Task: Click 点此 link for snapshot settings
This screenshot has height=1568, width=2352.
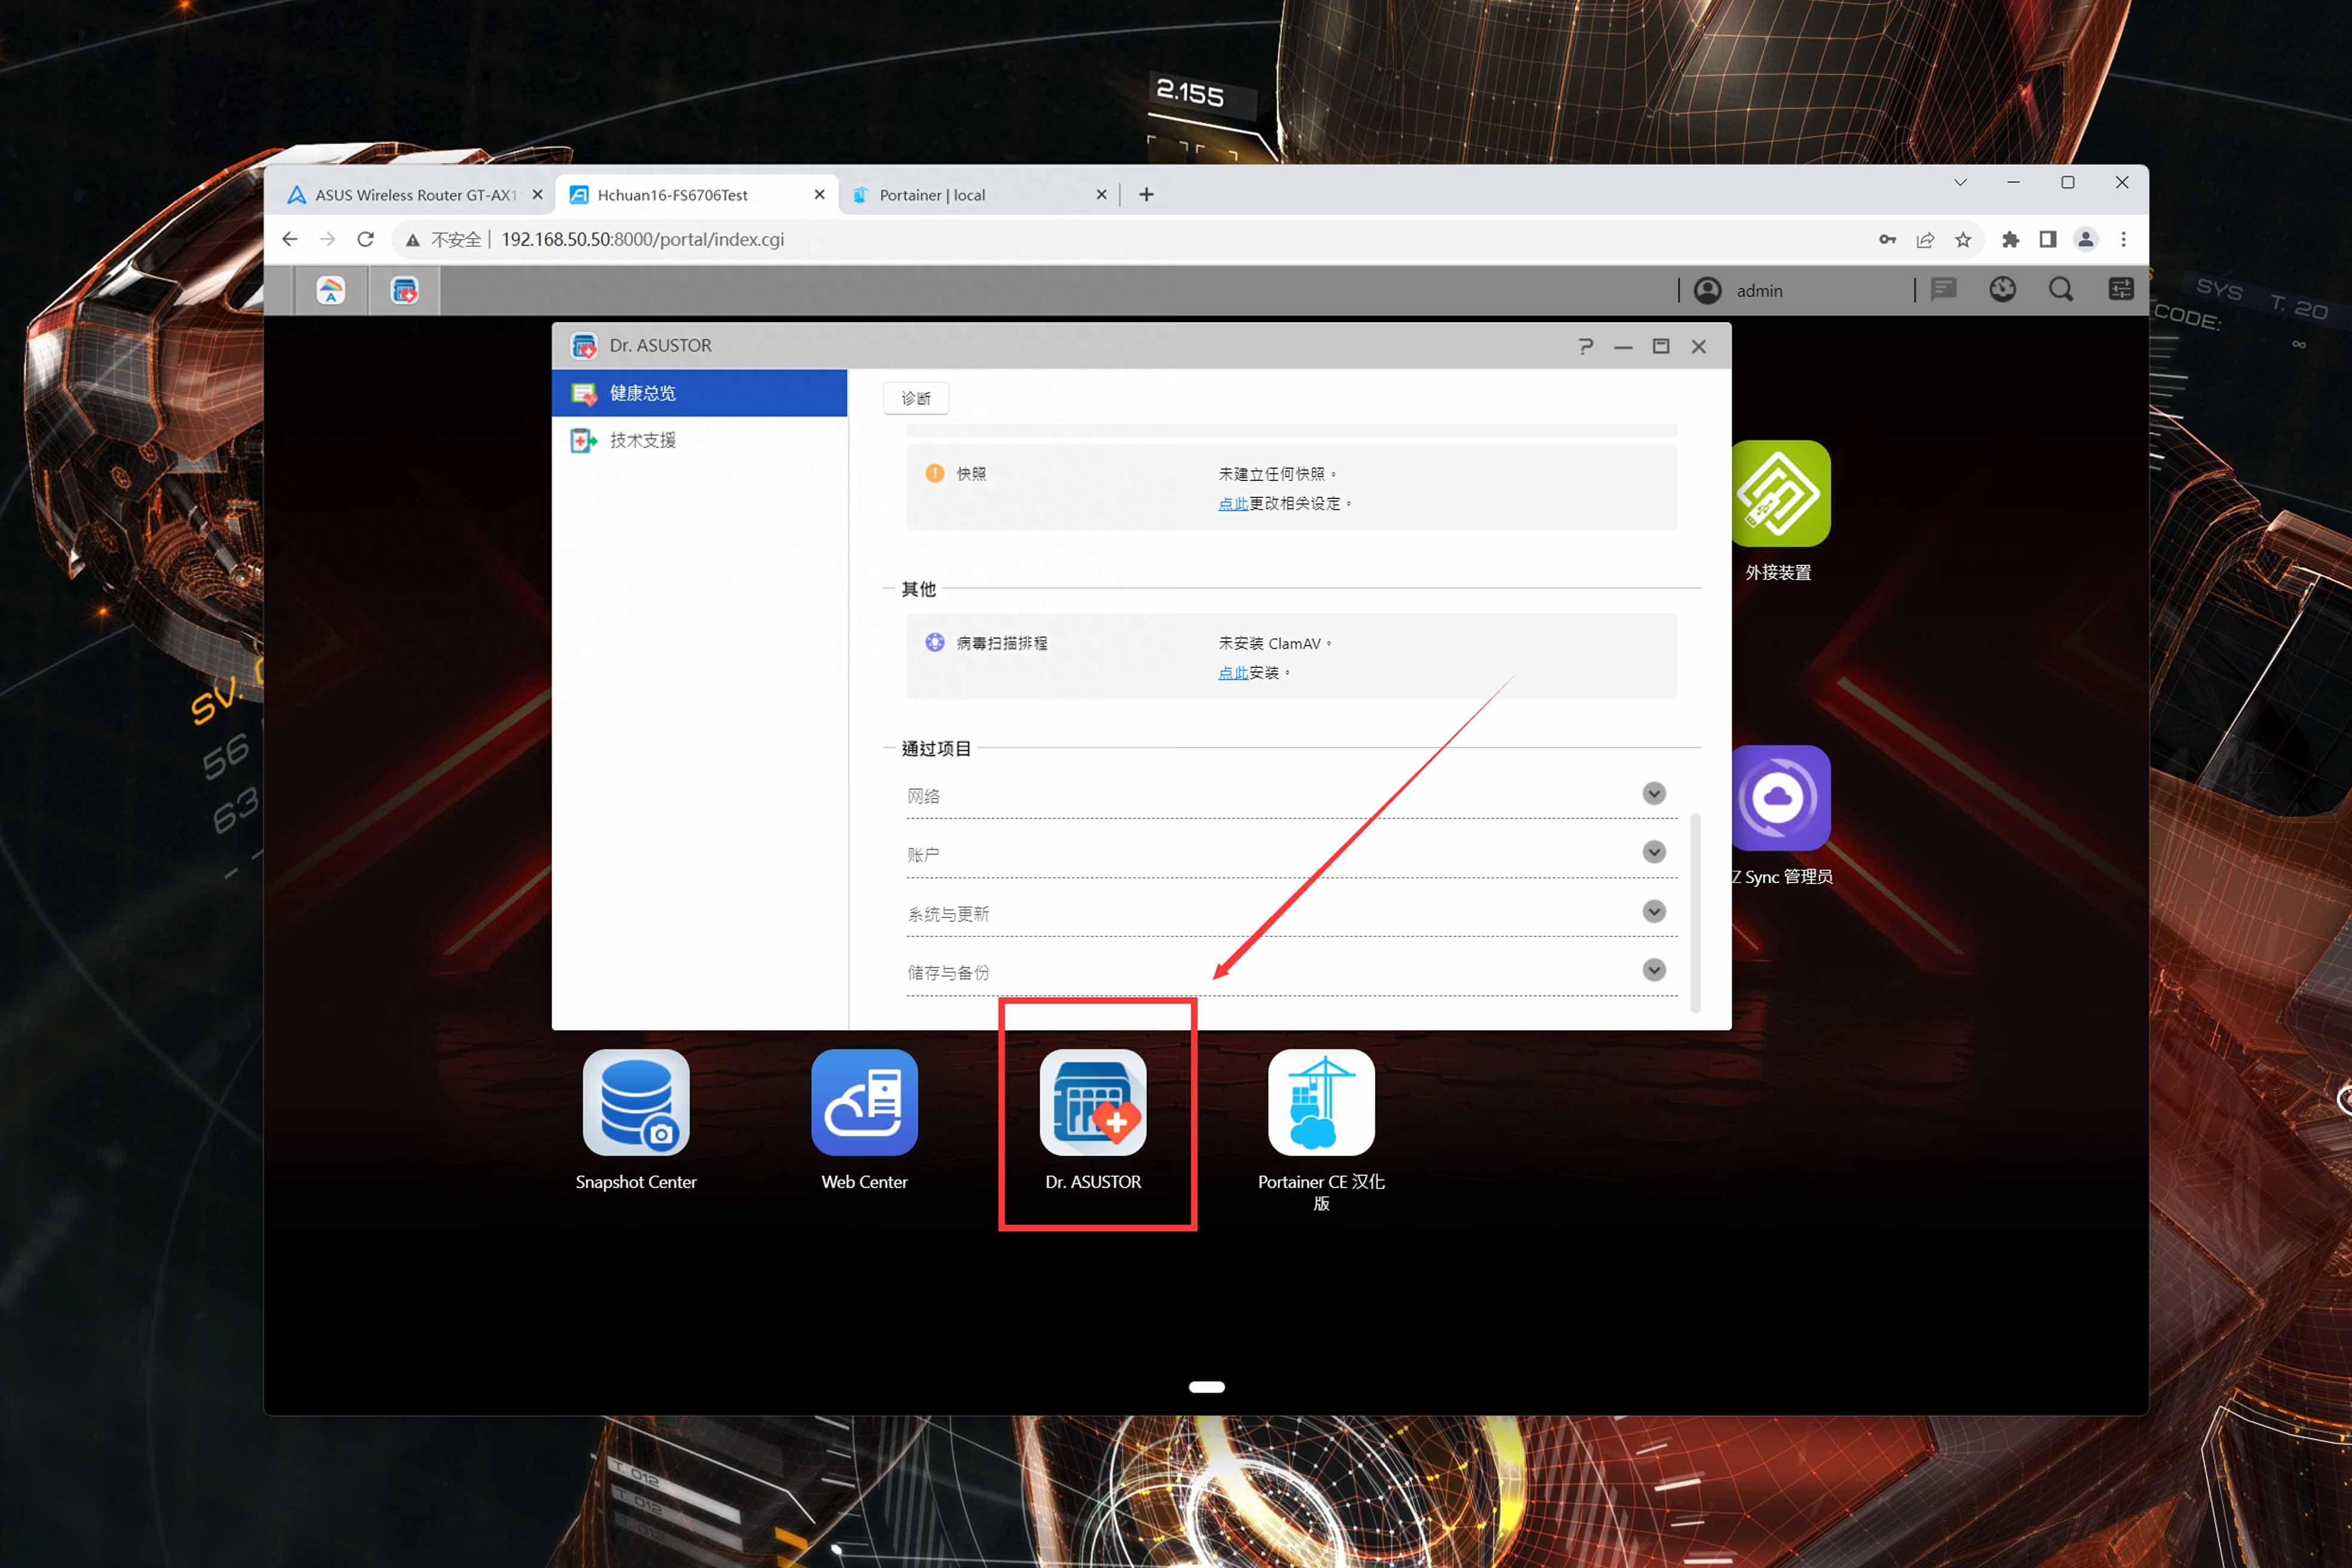Action: (x=1233, y=503)
